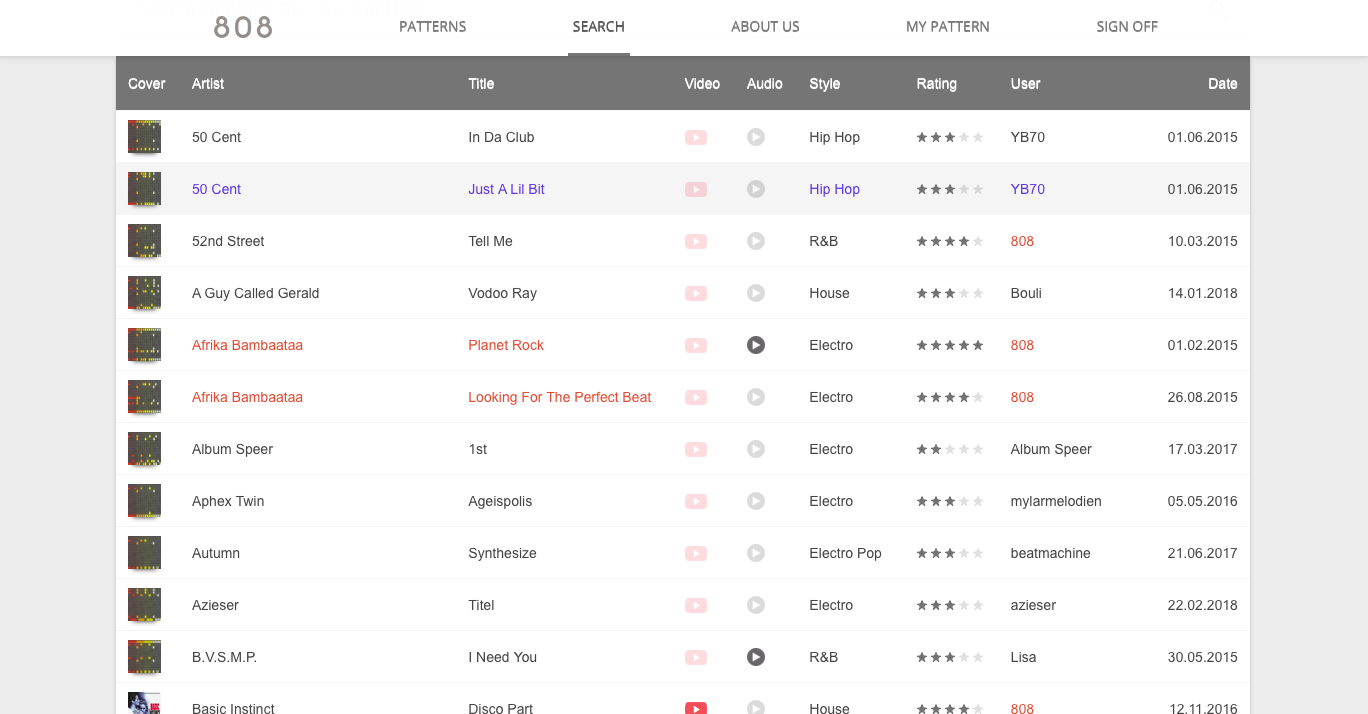Screen dimensions: 1368x714
Task: Click Looking For The Perfect Beat title
Action: click(559, 397)
